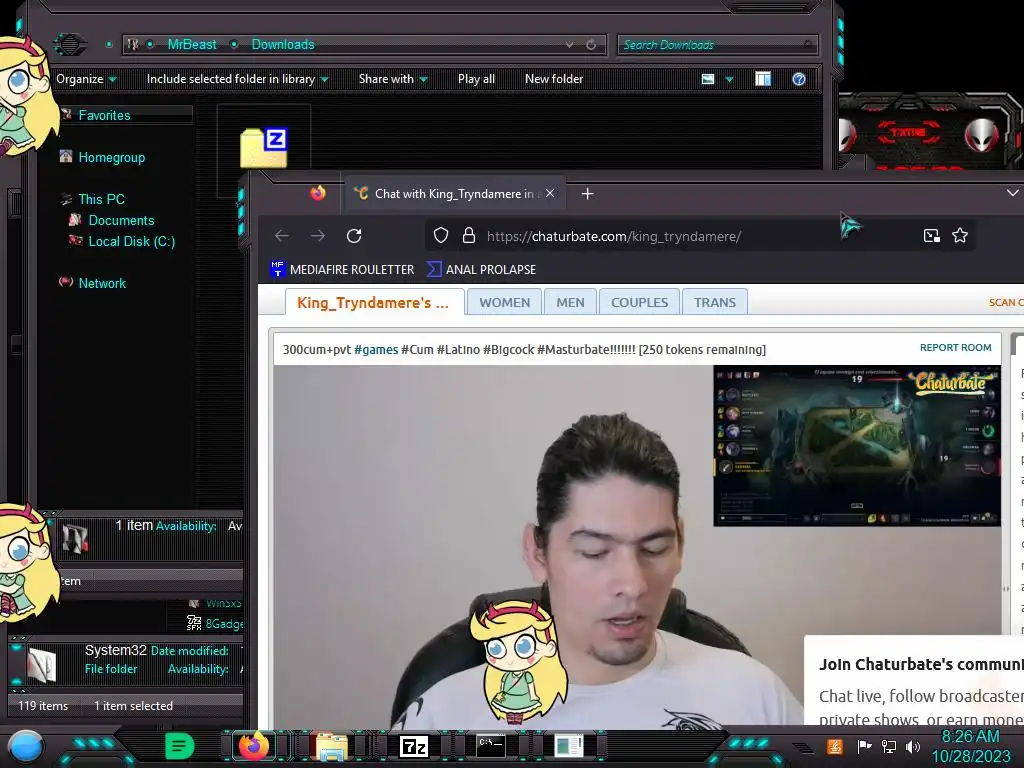
Task: Open Local Disk (C:) in navigation pane
Action: coord(132,242)
